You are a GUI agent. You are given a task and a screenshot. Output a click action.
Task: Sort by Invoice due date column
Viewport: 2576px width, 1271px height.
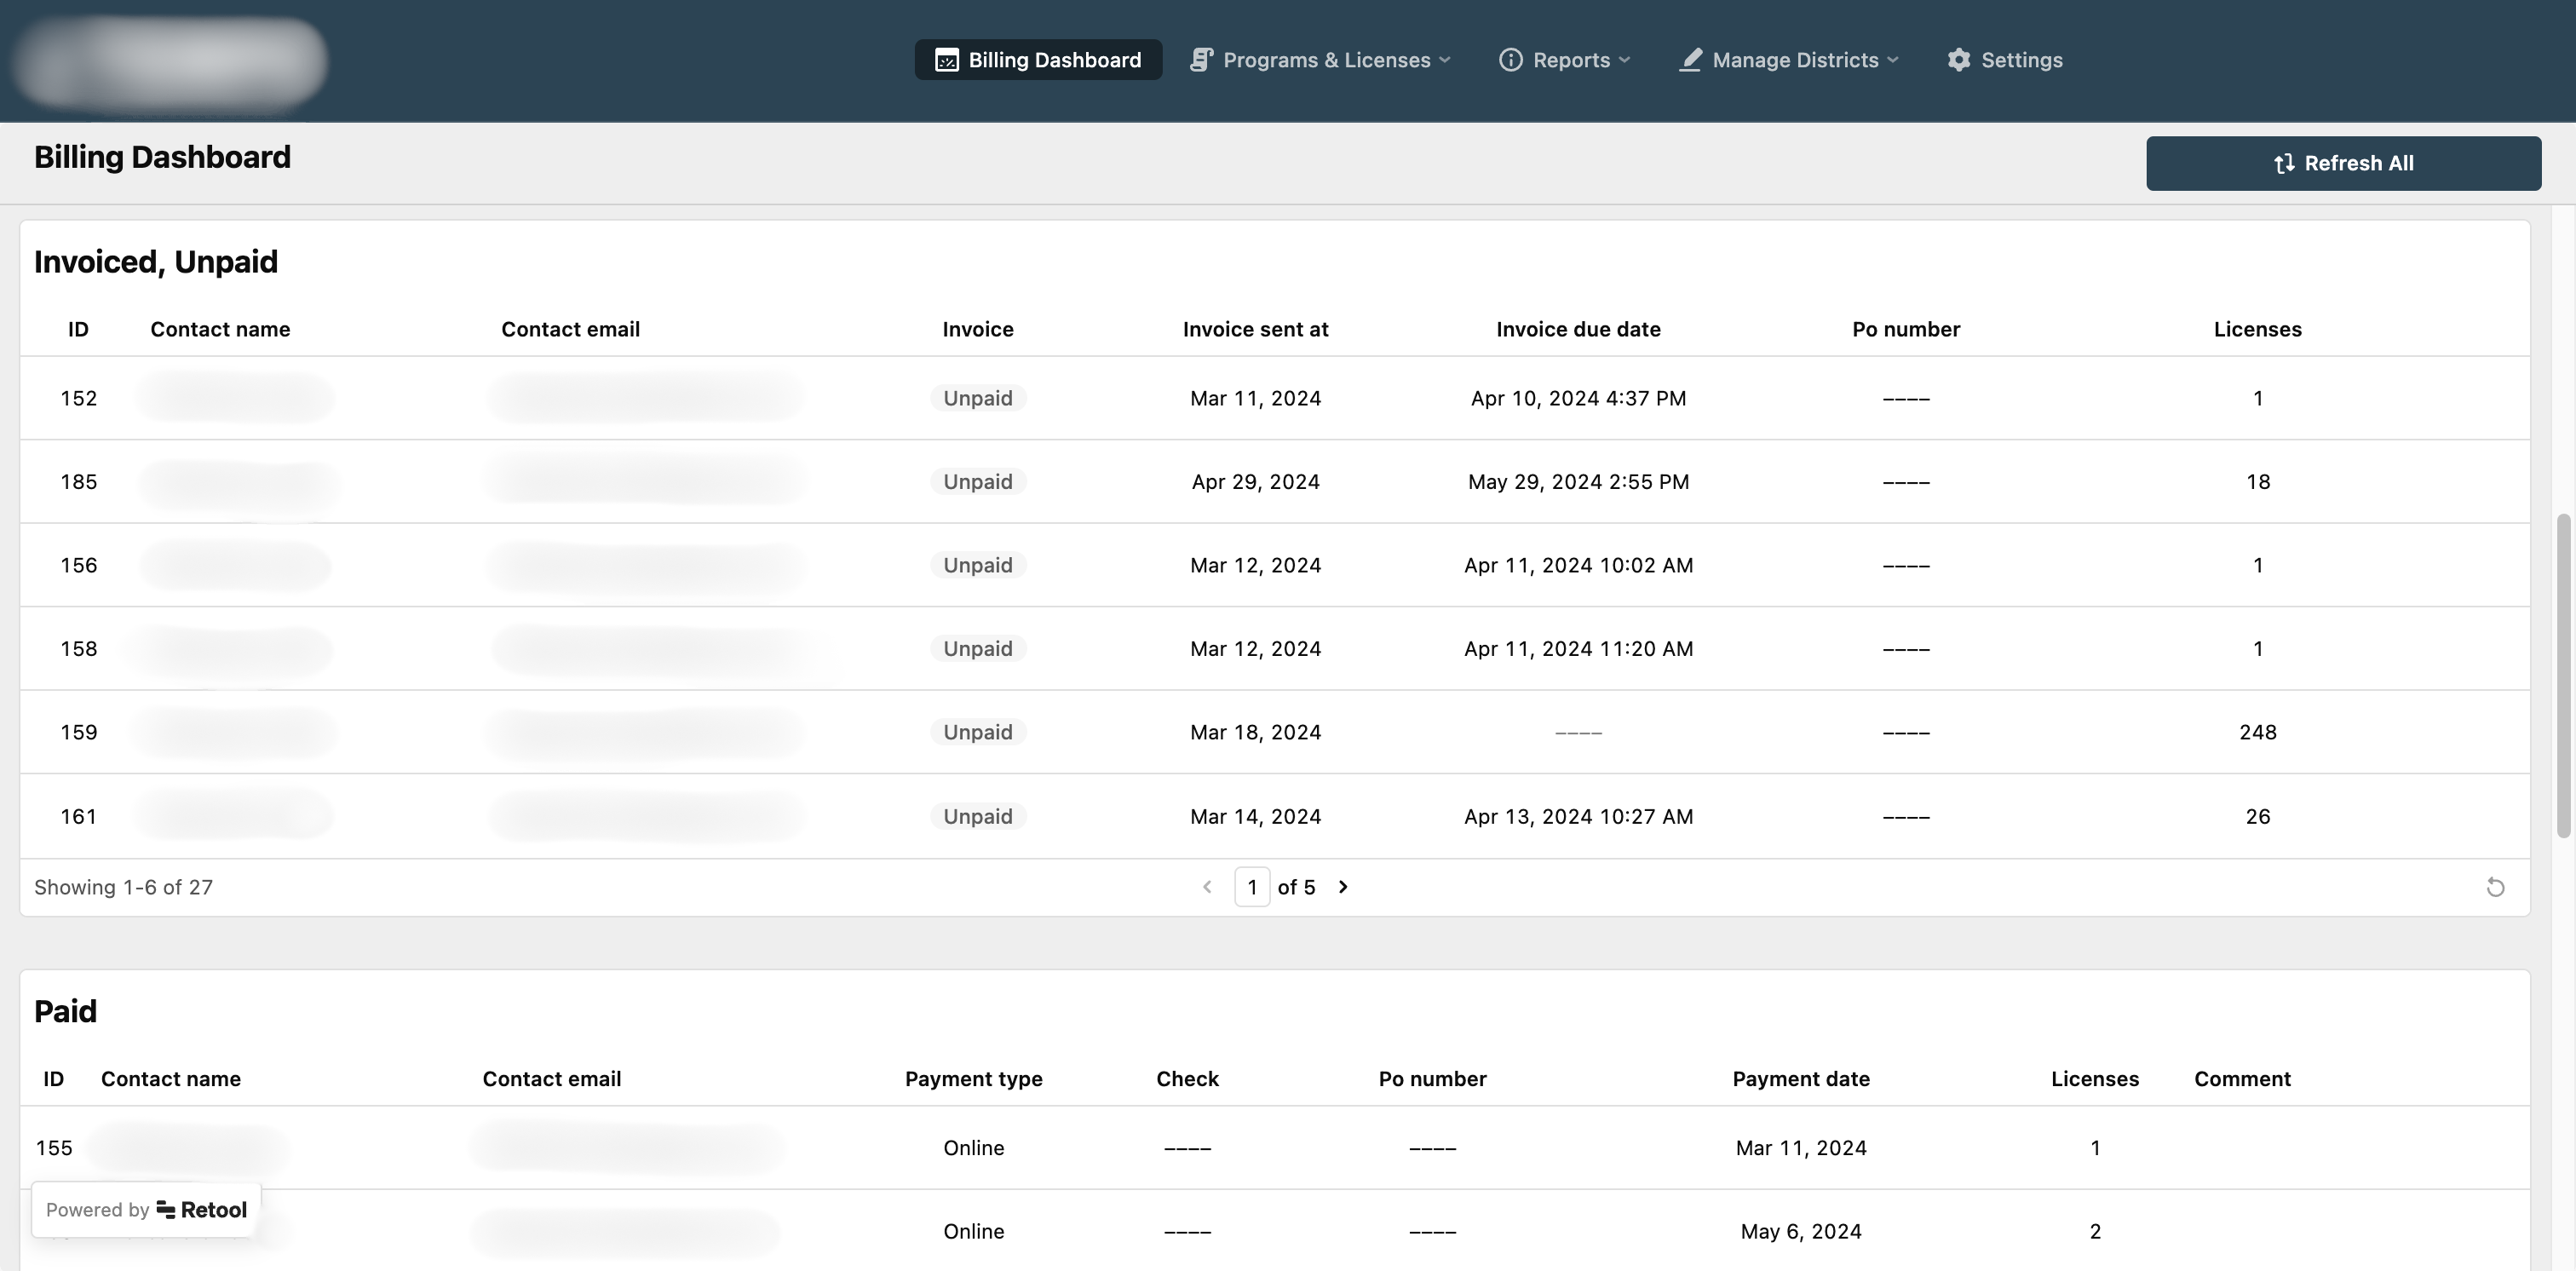tap(1578, 329)
